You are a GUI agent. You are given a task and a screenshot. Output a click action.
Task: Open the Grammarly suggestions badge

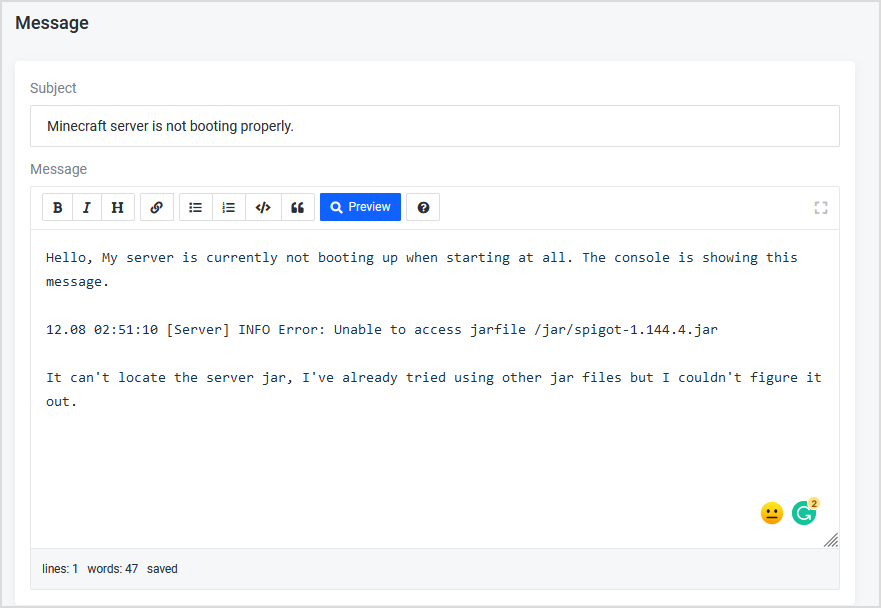point(805,512)
